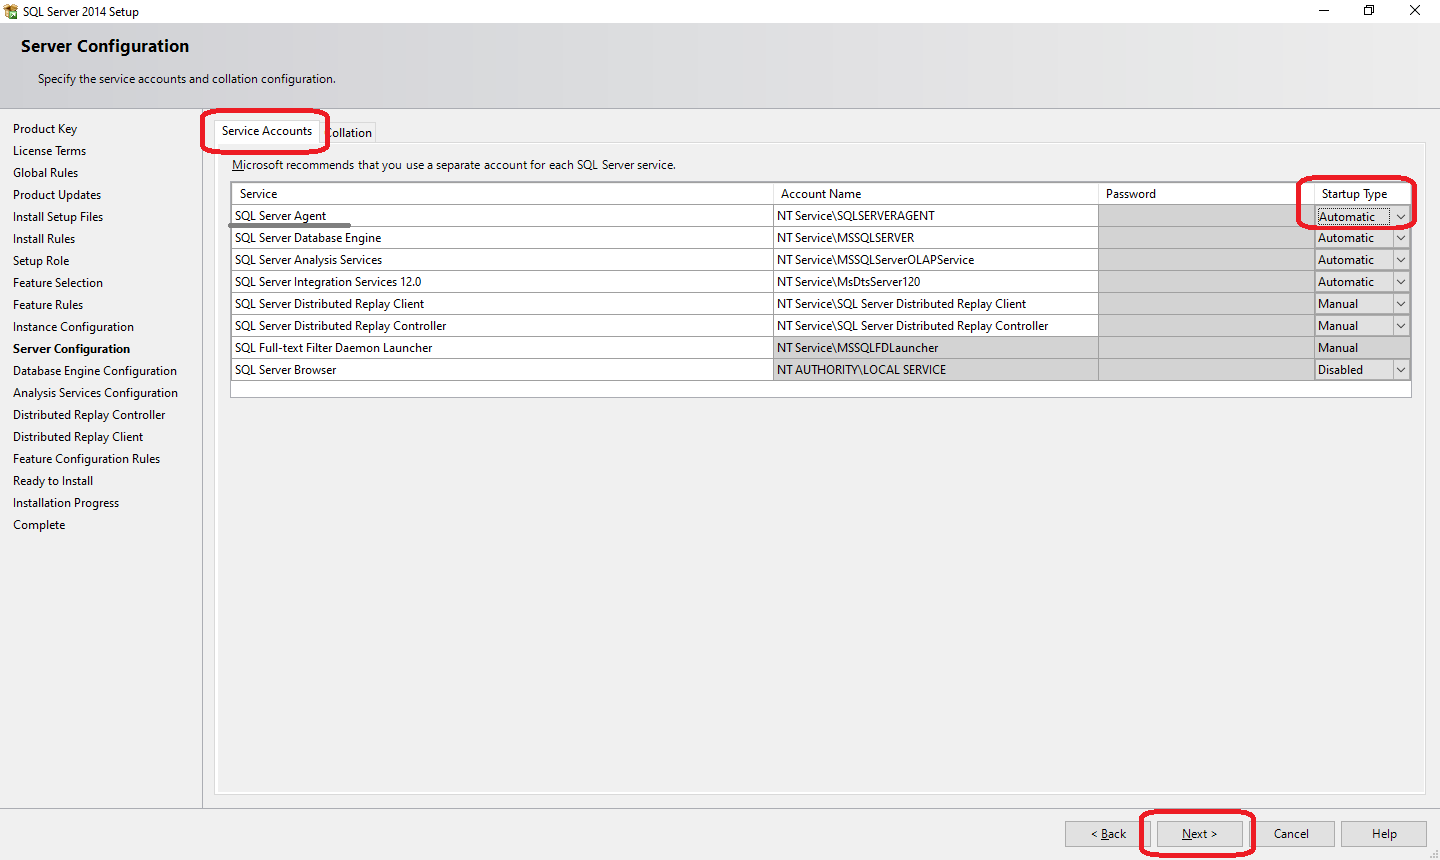The width and height of the screenshot is (1440, 860).
Task: Click Install Setup Files step in sidebar
Action: coord(58,217)
